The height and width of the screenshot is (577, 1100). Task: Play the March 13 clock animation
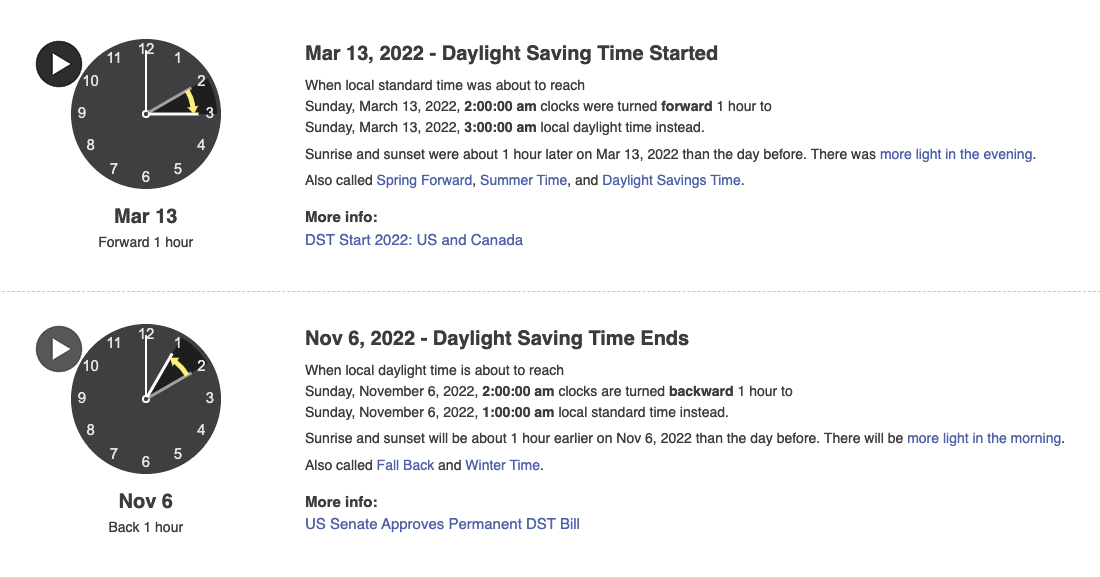[x=58, y=62]
